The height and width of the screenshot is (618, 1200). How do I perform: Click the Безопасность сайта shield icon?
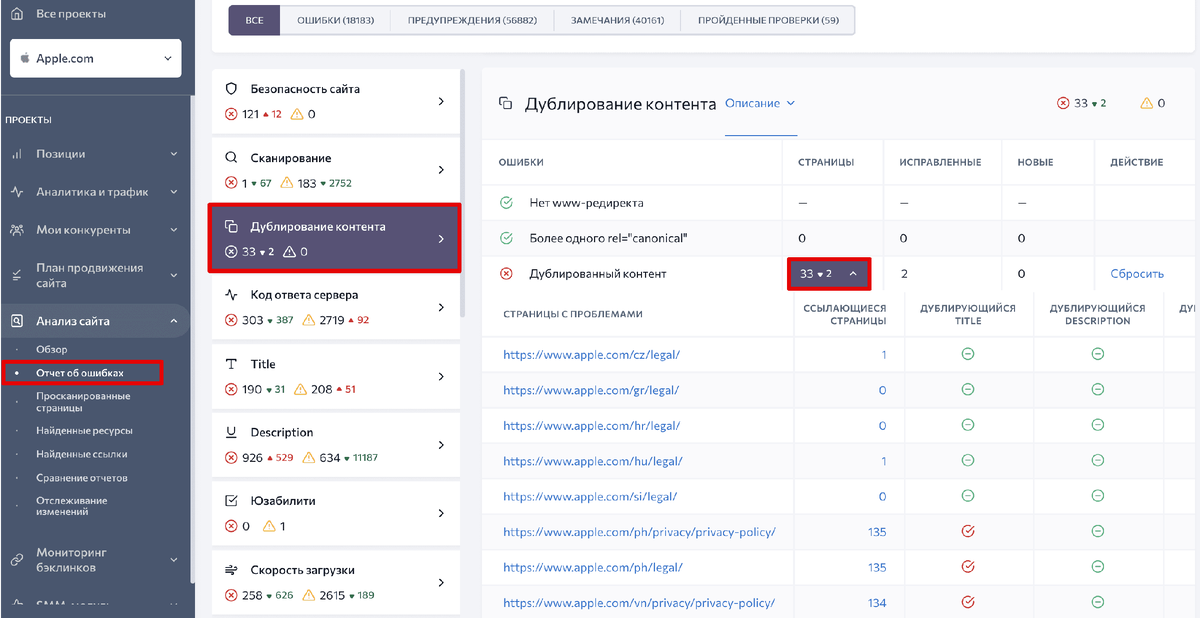point(231,89)
